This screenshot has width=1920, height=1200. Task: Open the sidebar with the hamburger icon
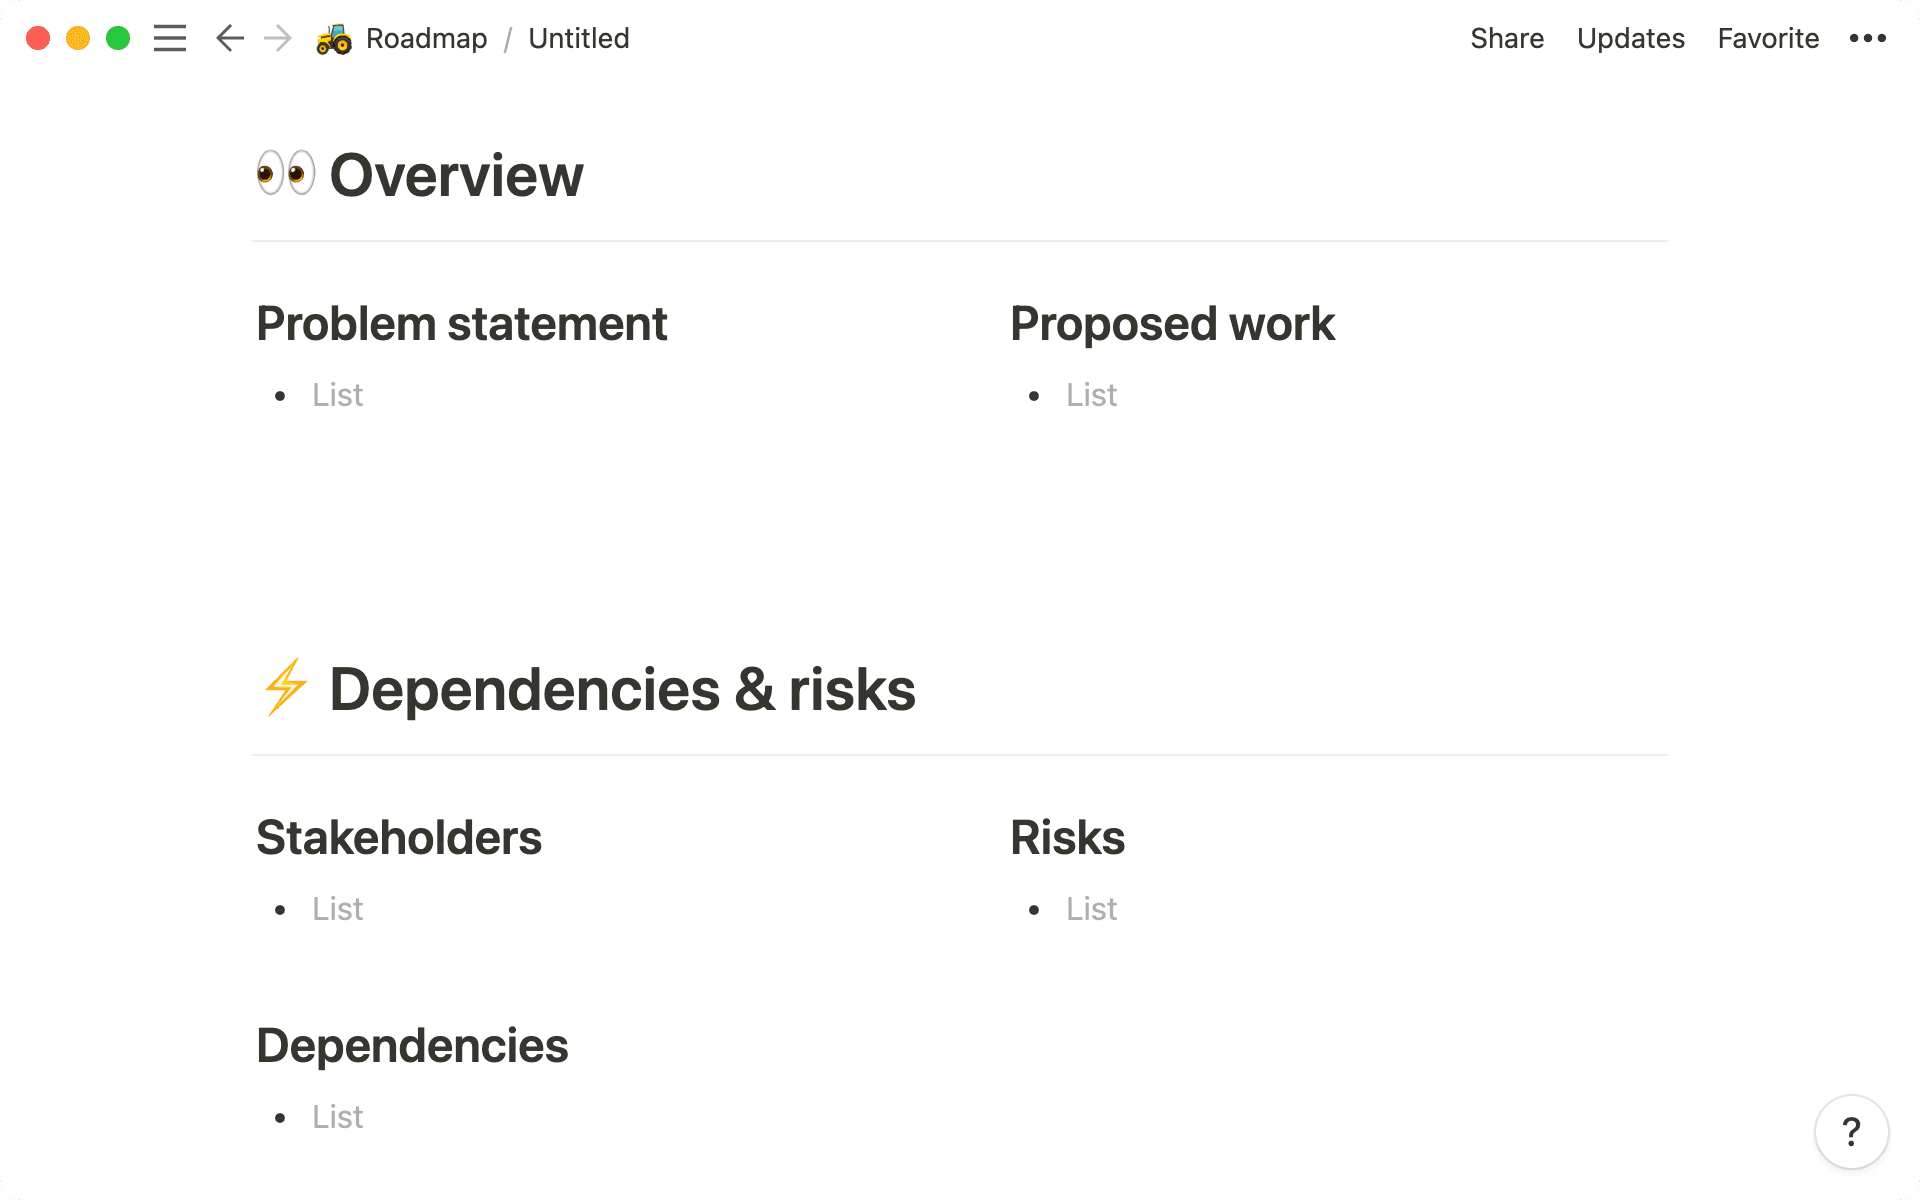[x=170, y=38]
